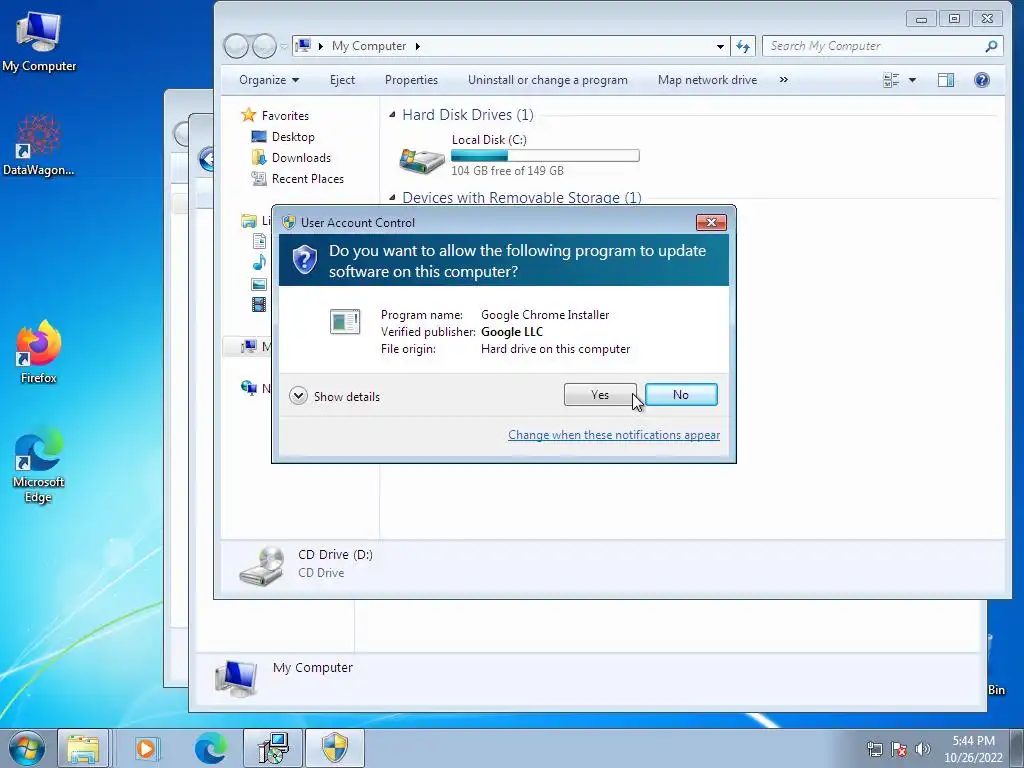The height and width of the screenshot is (768, 1024).
Task: Refresh the My Computer address bar
Action: point(743,46)
